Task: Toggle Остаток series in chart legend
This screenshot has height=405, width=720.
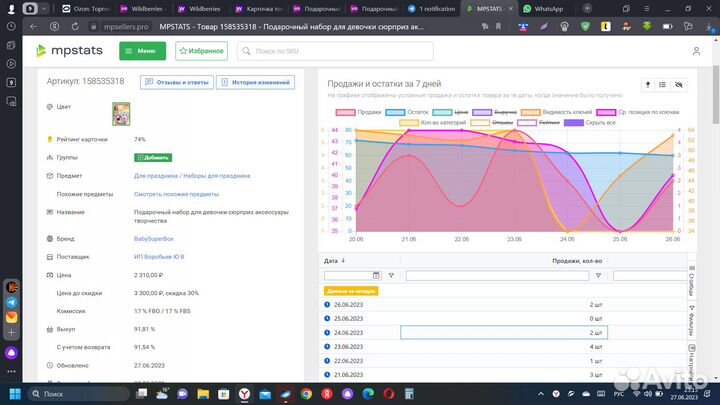Action: [x=407, y=112]
